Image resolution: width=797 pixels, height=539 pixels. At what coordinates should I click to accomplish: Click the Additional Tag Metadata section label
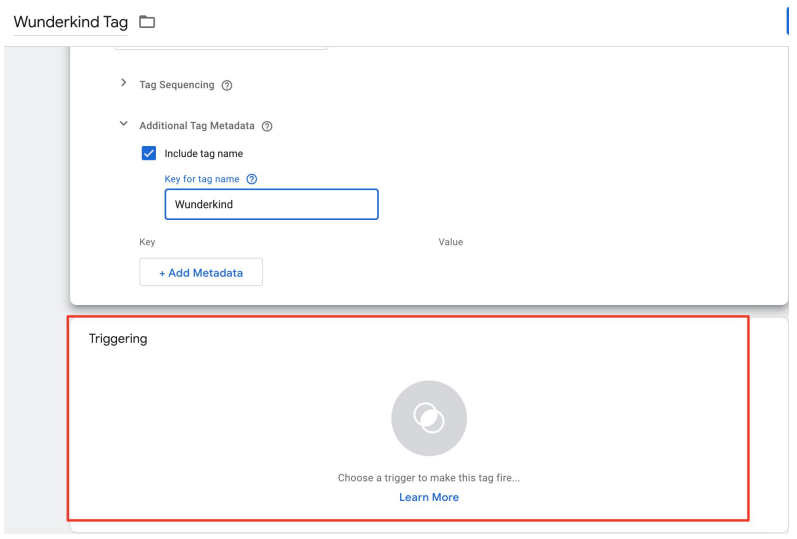(x=197, y=126)
